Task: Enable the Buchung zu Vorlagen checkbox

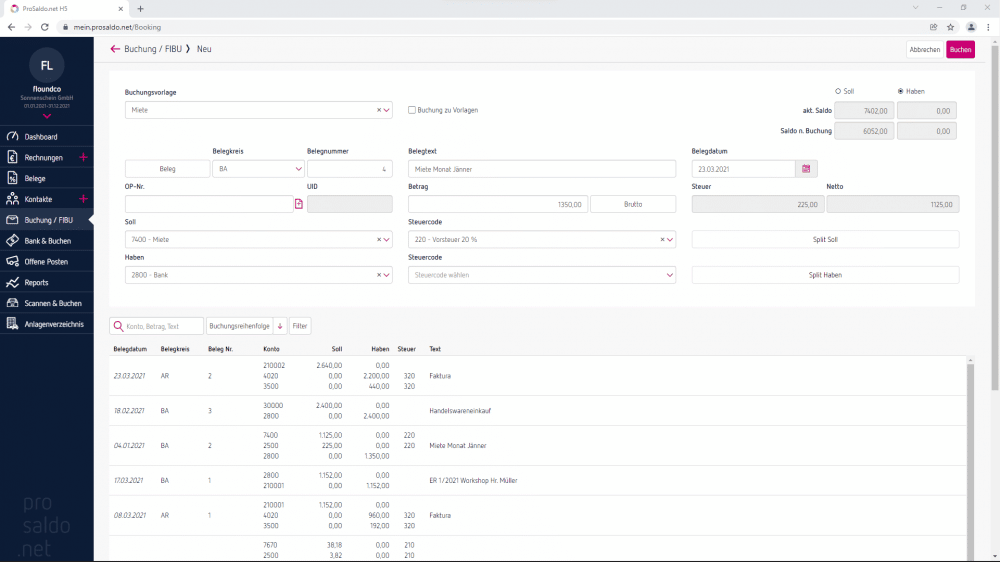Action: (412, 110)
